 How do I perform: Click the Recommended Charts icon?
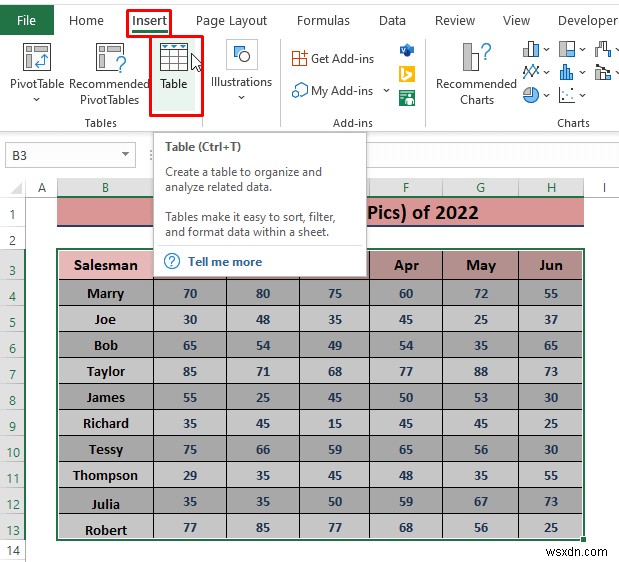point(476,57)
